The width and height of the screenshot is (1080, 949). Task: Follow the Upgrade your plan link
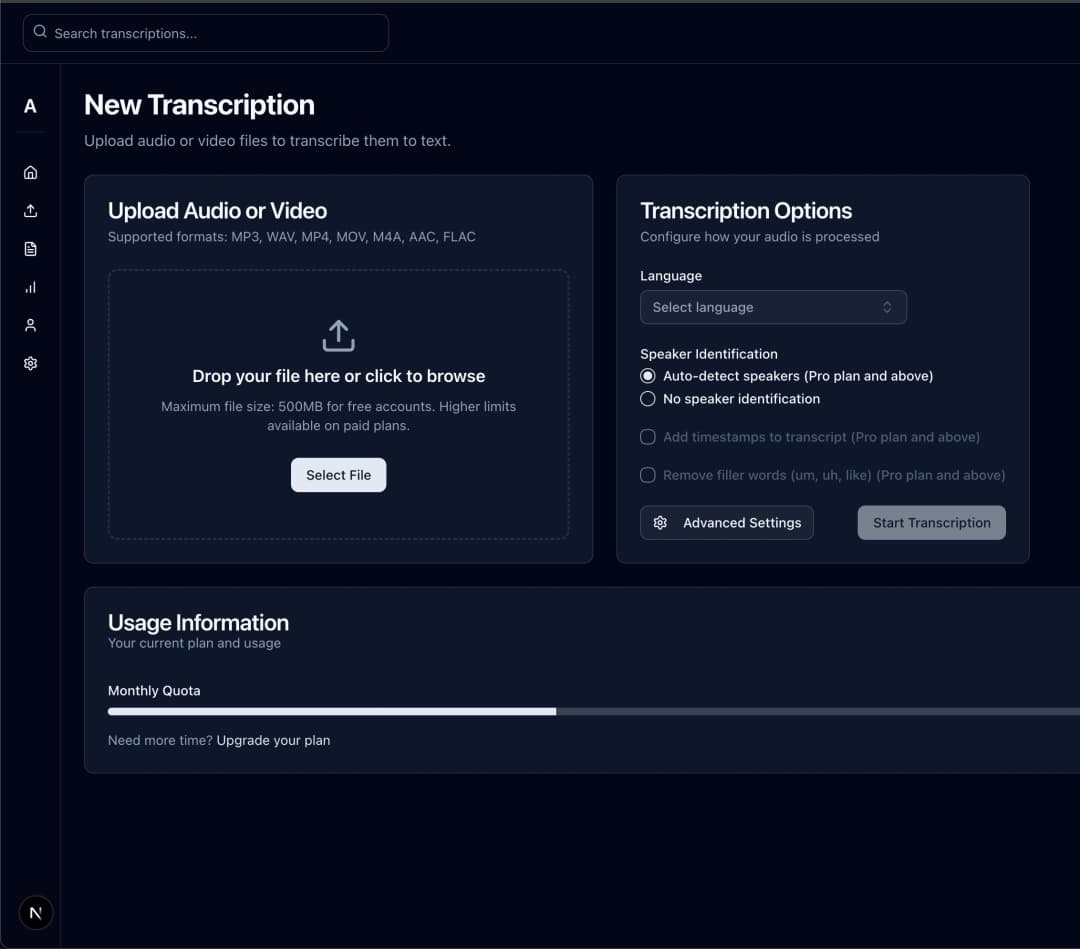pyautogui.click(x=273, y=740)
